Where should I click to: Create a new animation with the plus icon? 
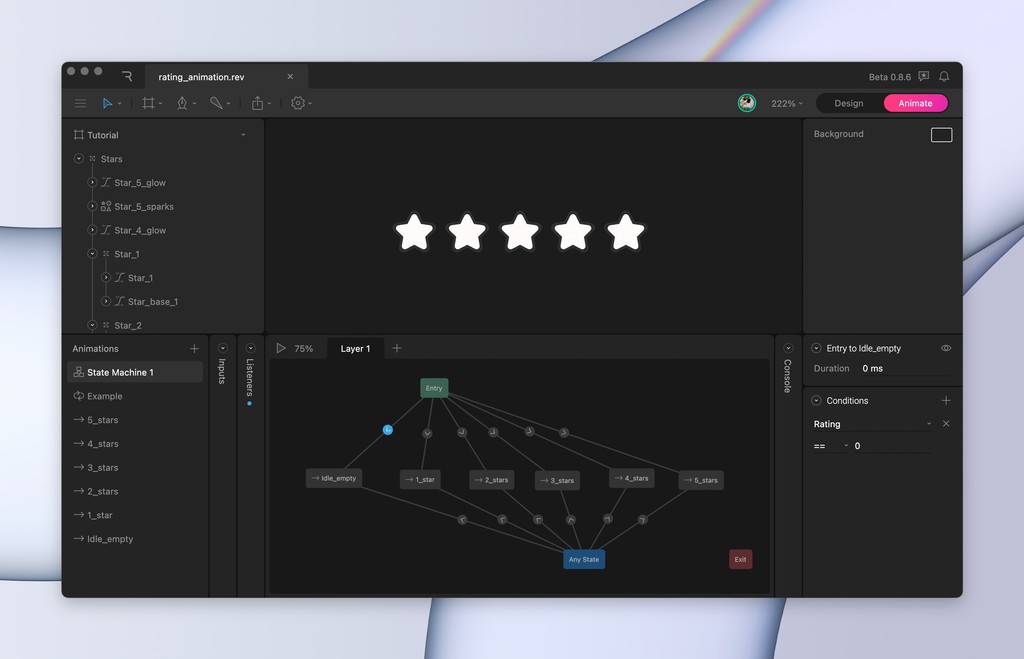[x=193, y=349]
